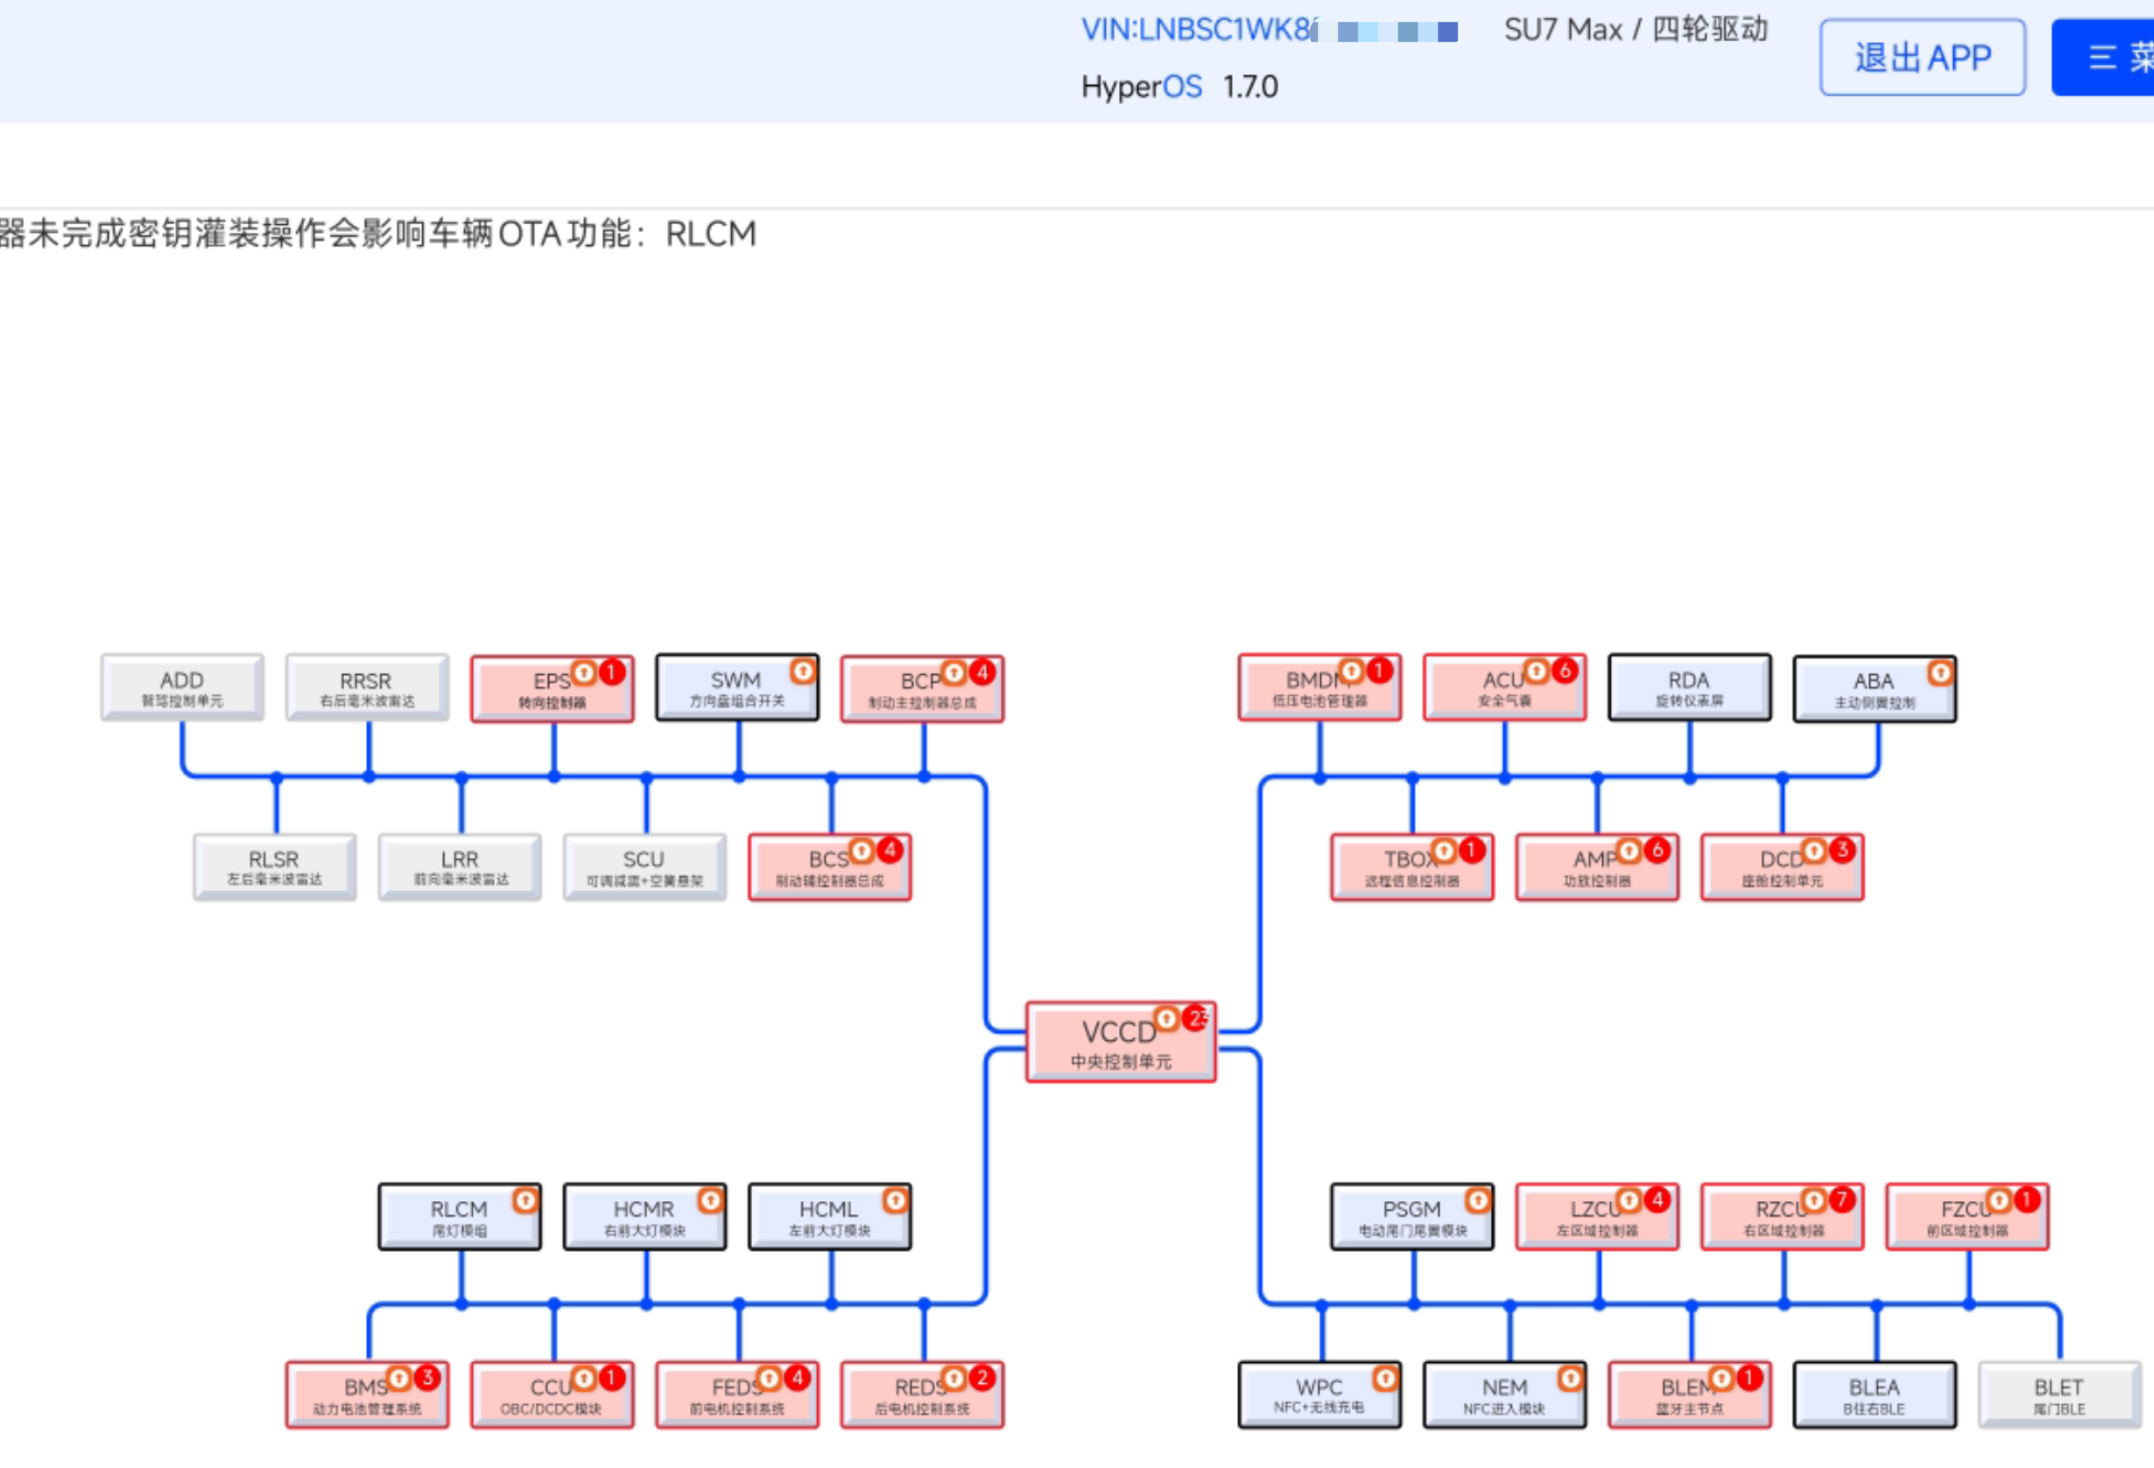Click the orange upgrade icon on RLCM node
Viewport: 2154px width, 1468px height.
click(x=525, y=1199)
